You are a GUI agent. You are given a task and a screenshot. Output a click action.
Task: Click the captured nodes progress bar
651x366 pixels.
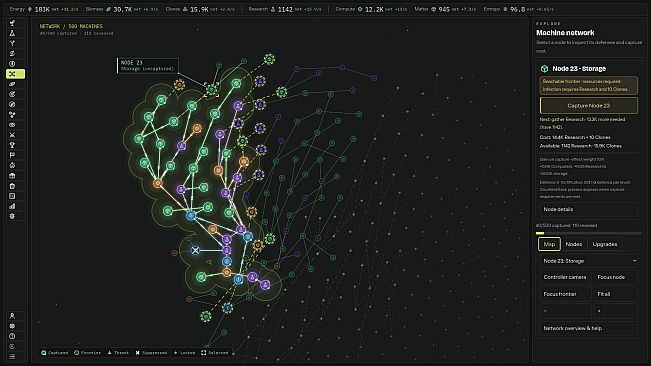(x=588, y=233)
